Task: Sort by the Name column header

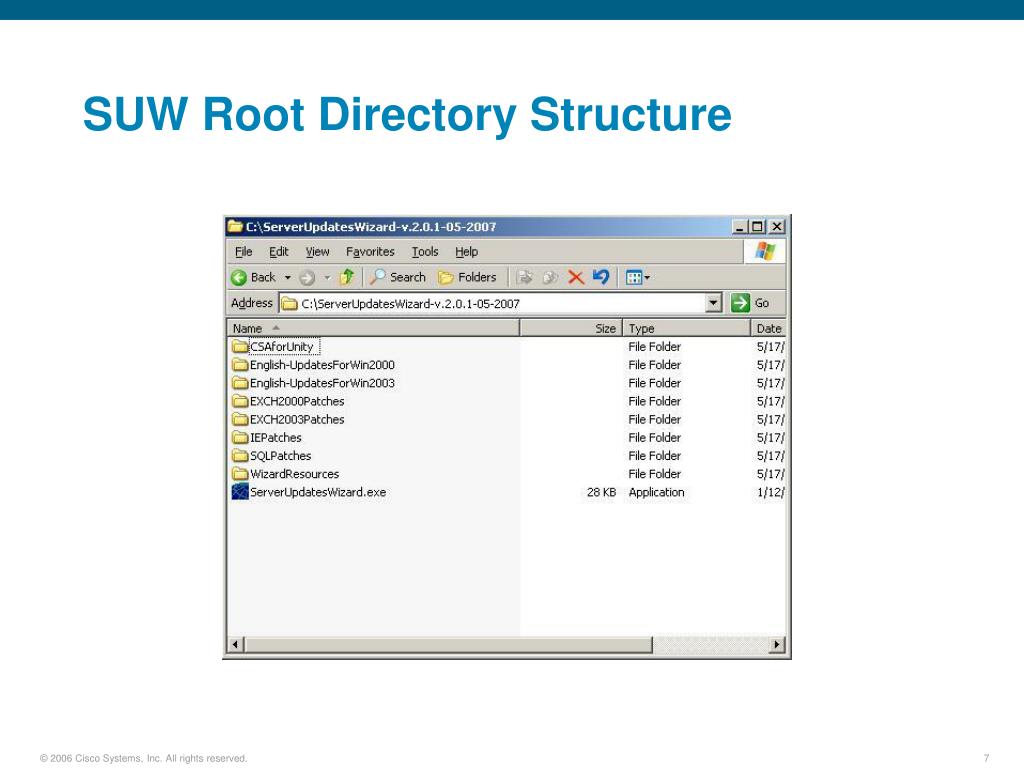Action: click(373, 328)
